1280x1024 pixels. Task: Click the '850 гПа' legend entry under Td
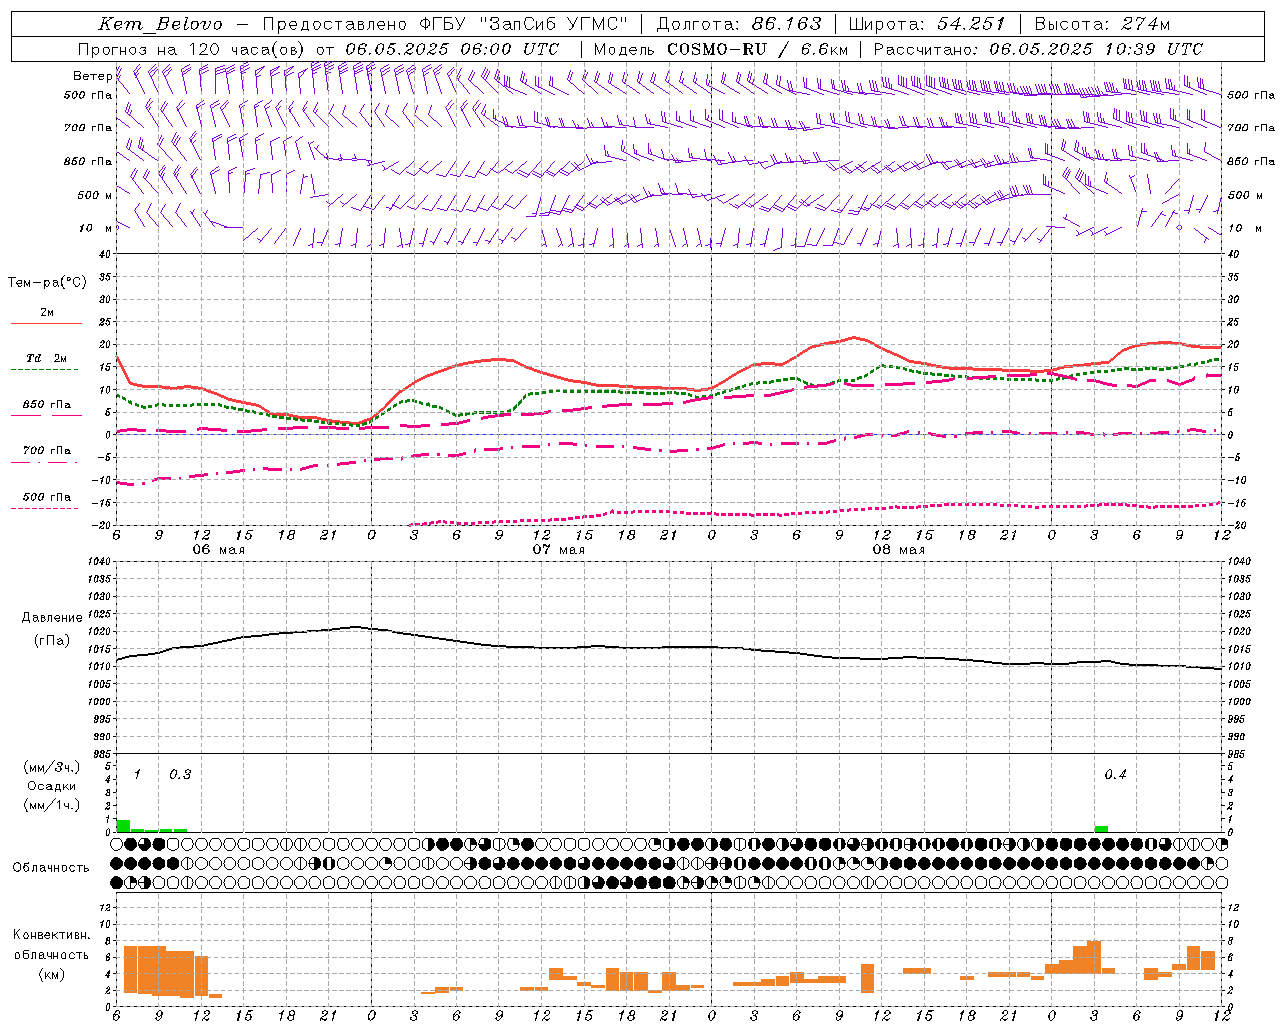click(47, 405)
